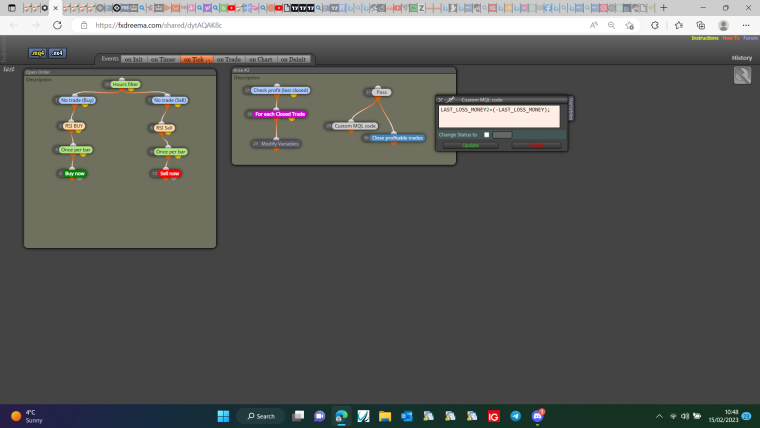Open a new browser tab
Screen dimensions: 760x428
click(x=664, y=8)
